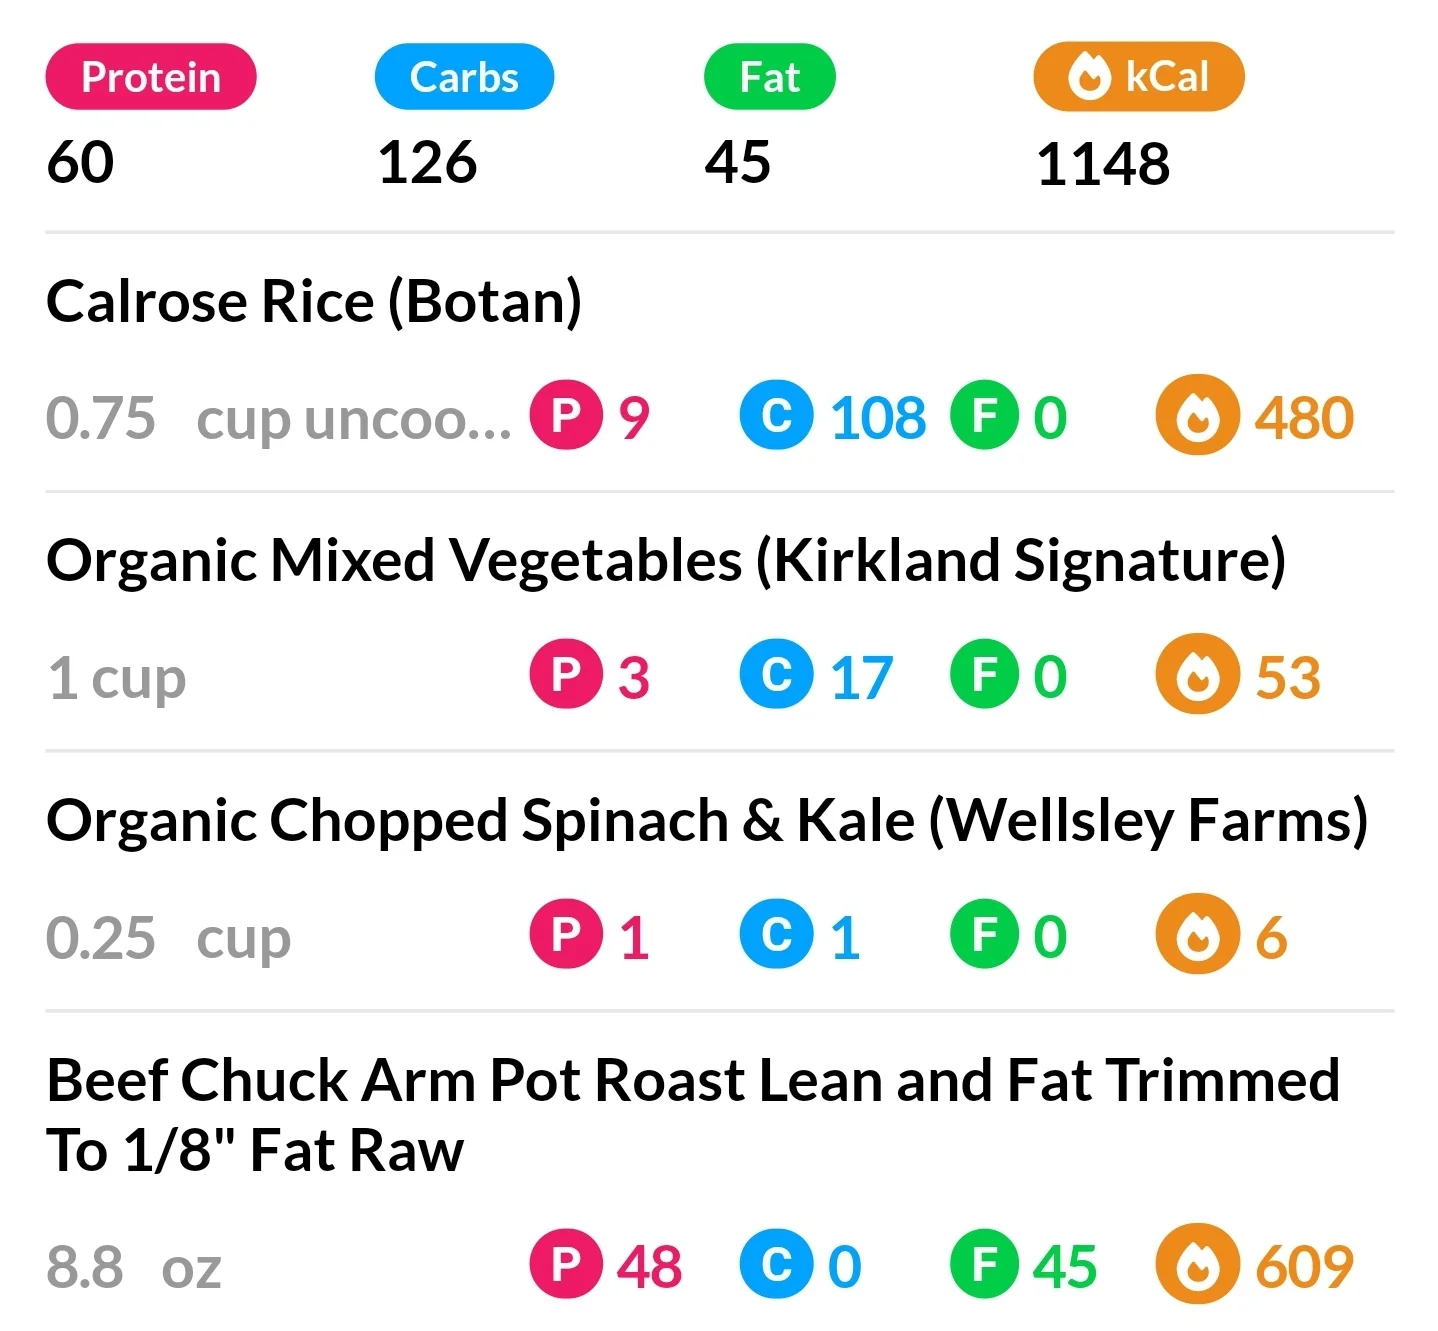Open Organic Mixed Vegetables Kirkland entry
The height and width of the screenshot is (1331, 1438).
[x=666, y=560]
